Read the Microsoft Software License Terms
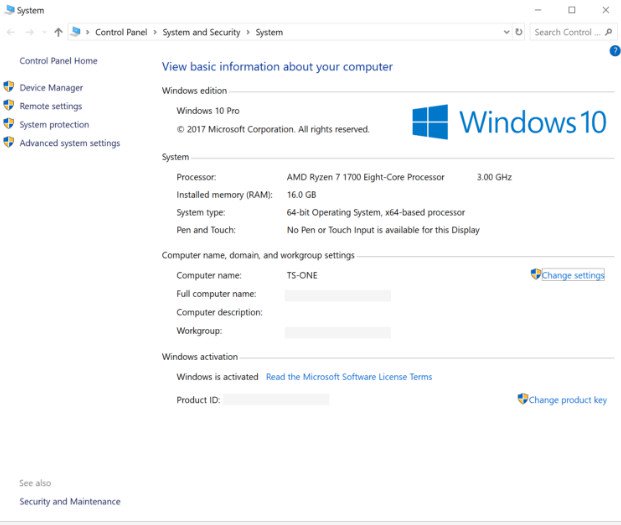 tap(349, 377)
